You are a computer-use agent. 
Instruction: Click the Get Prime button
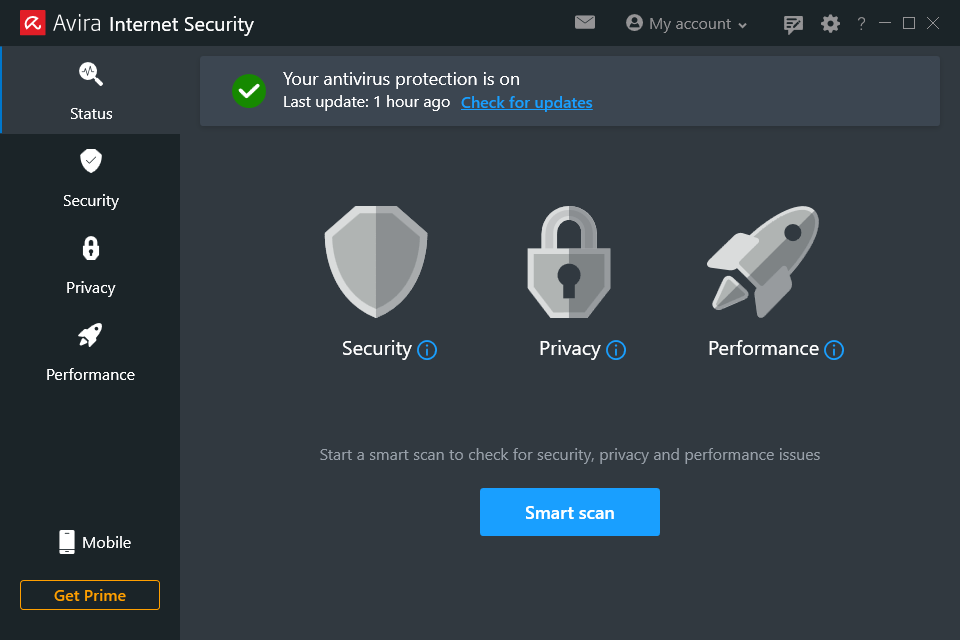90,595
